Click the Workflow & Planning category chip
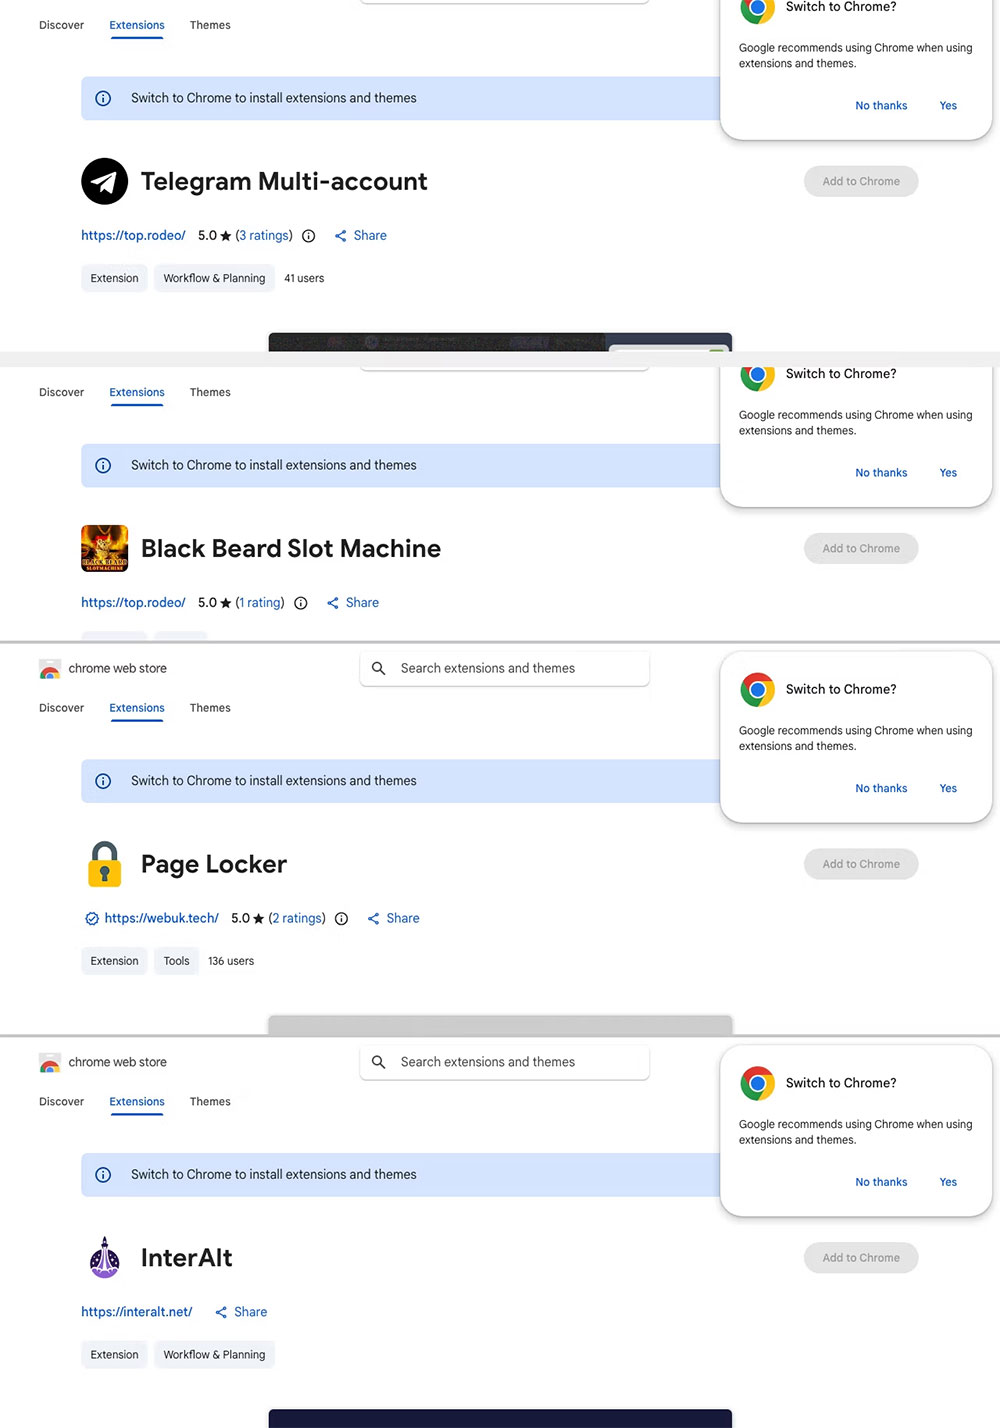 tap(214, 278)
